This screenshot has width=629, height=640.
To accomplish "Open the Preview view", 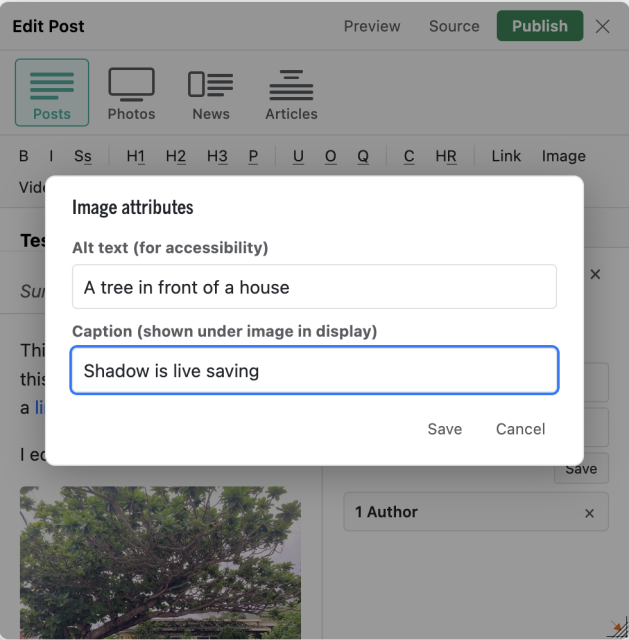I will tap(372, 26).
